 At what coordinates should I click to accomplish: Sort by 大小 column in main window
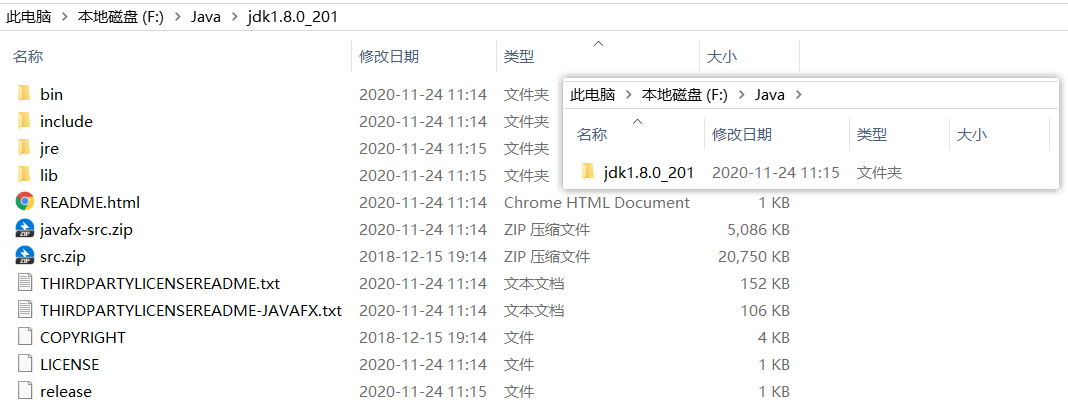click(x=721, y=56)
